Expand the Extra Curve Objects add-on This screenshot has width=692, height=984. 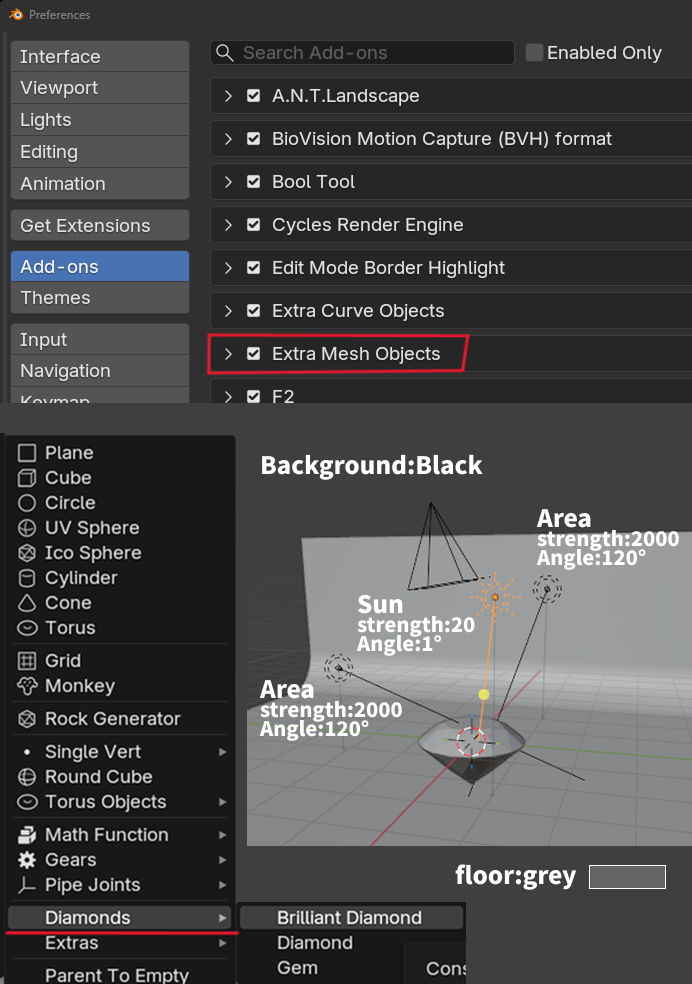[x=228, y=311]
